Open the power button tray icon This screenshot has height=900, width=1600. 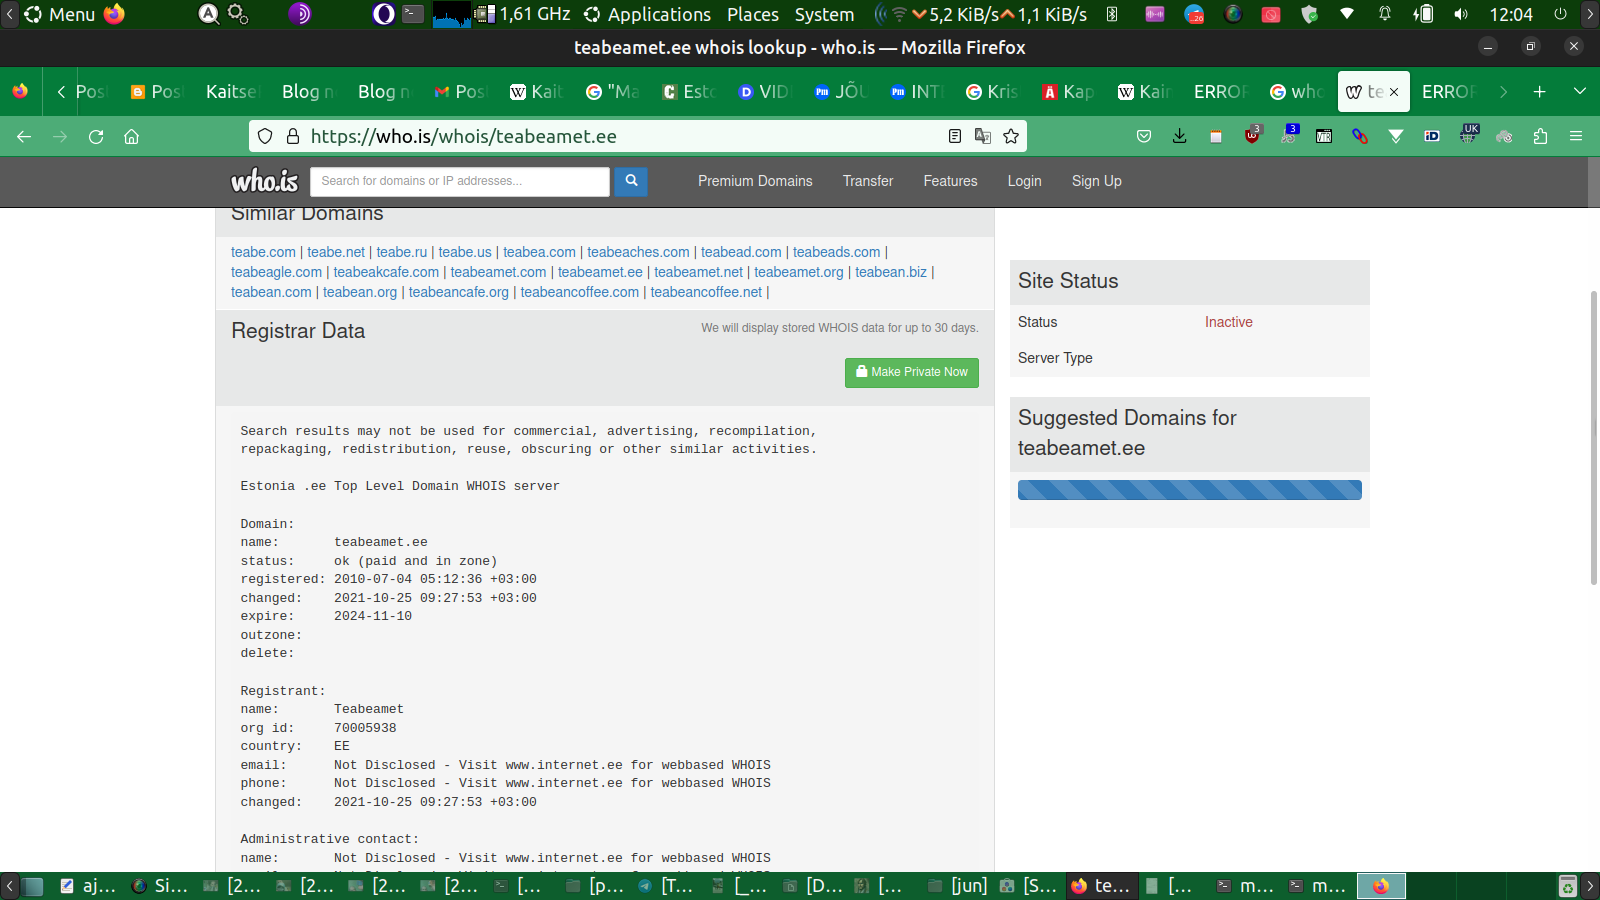click(x=1560, y=14)
